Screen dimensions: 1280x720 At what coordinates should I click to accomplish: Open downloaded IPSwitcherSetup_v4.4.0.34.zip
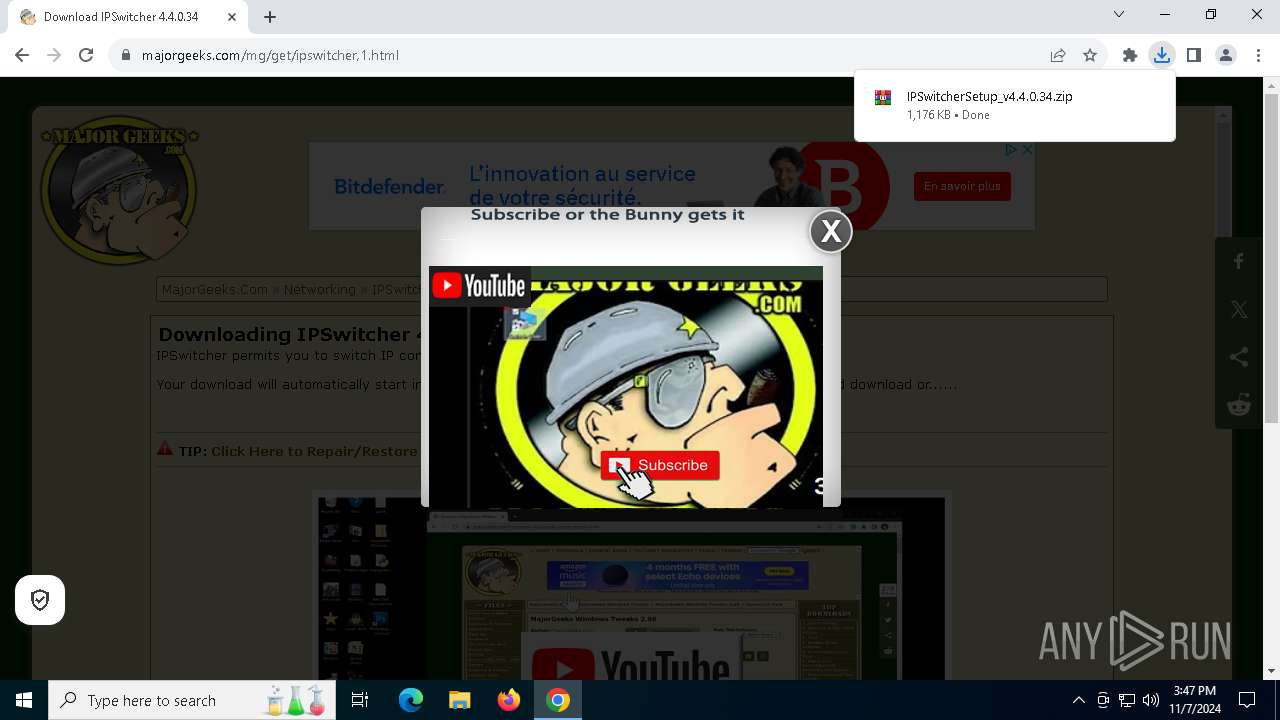[989, 97]
